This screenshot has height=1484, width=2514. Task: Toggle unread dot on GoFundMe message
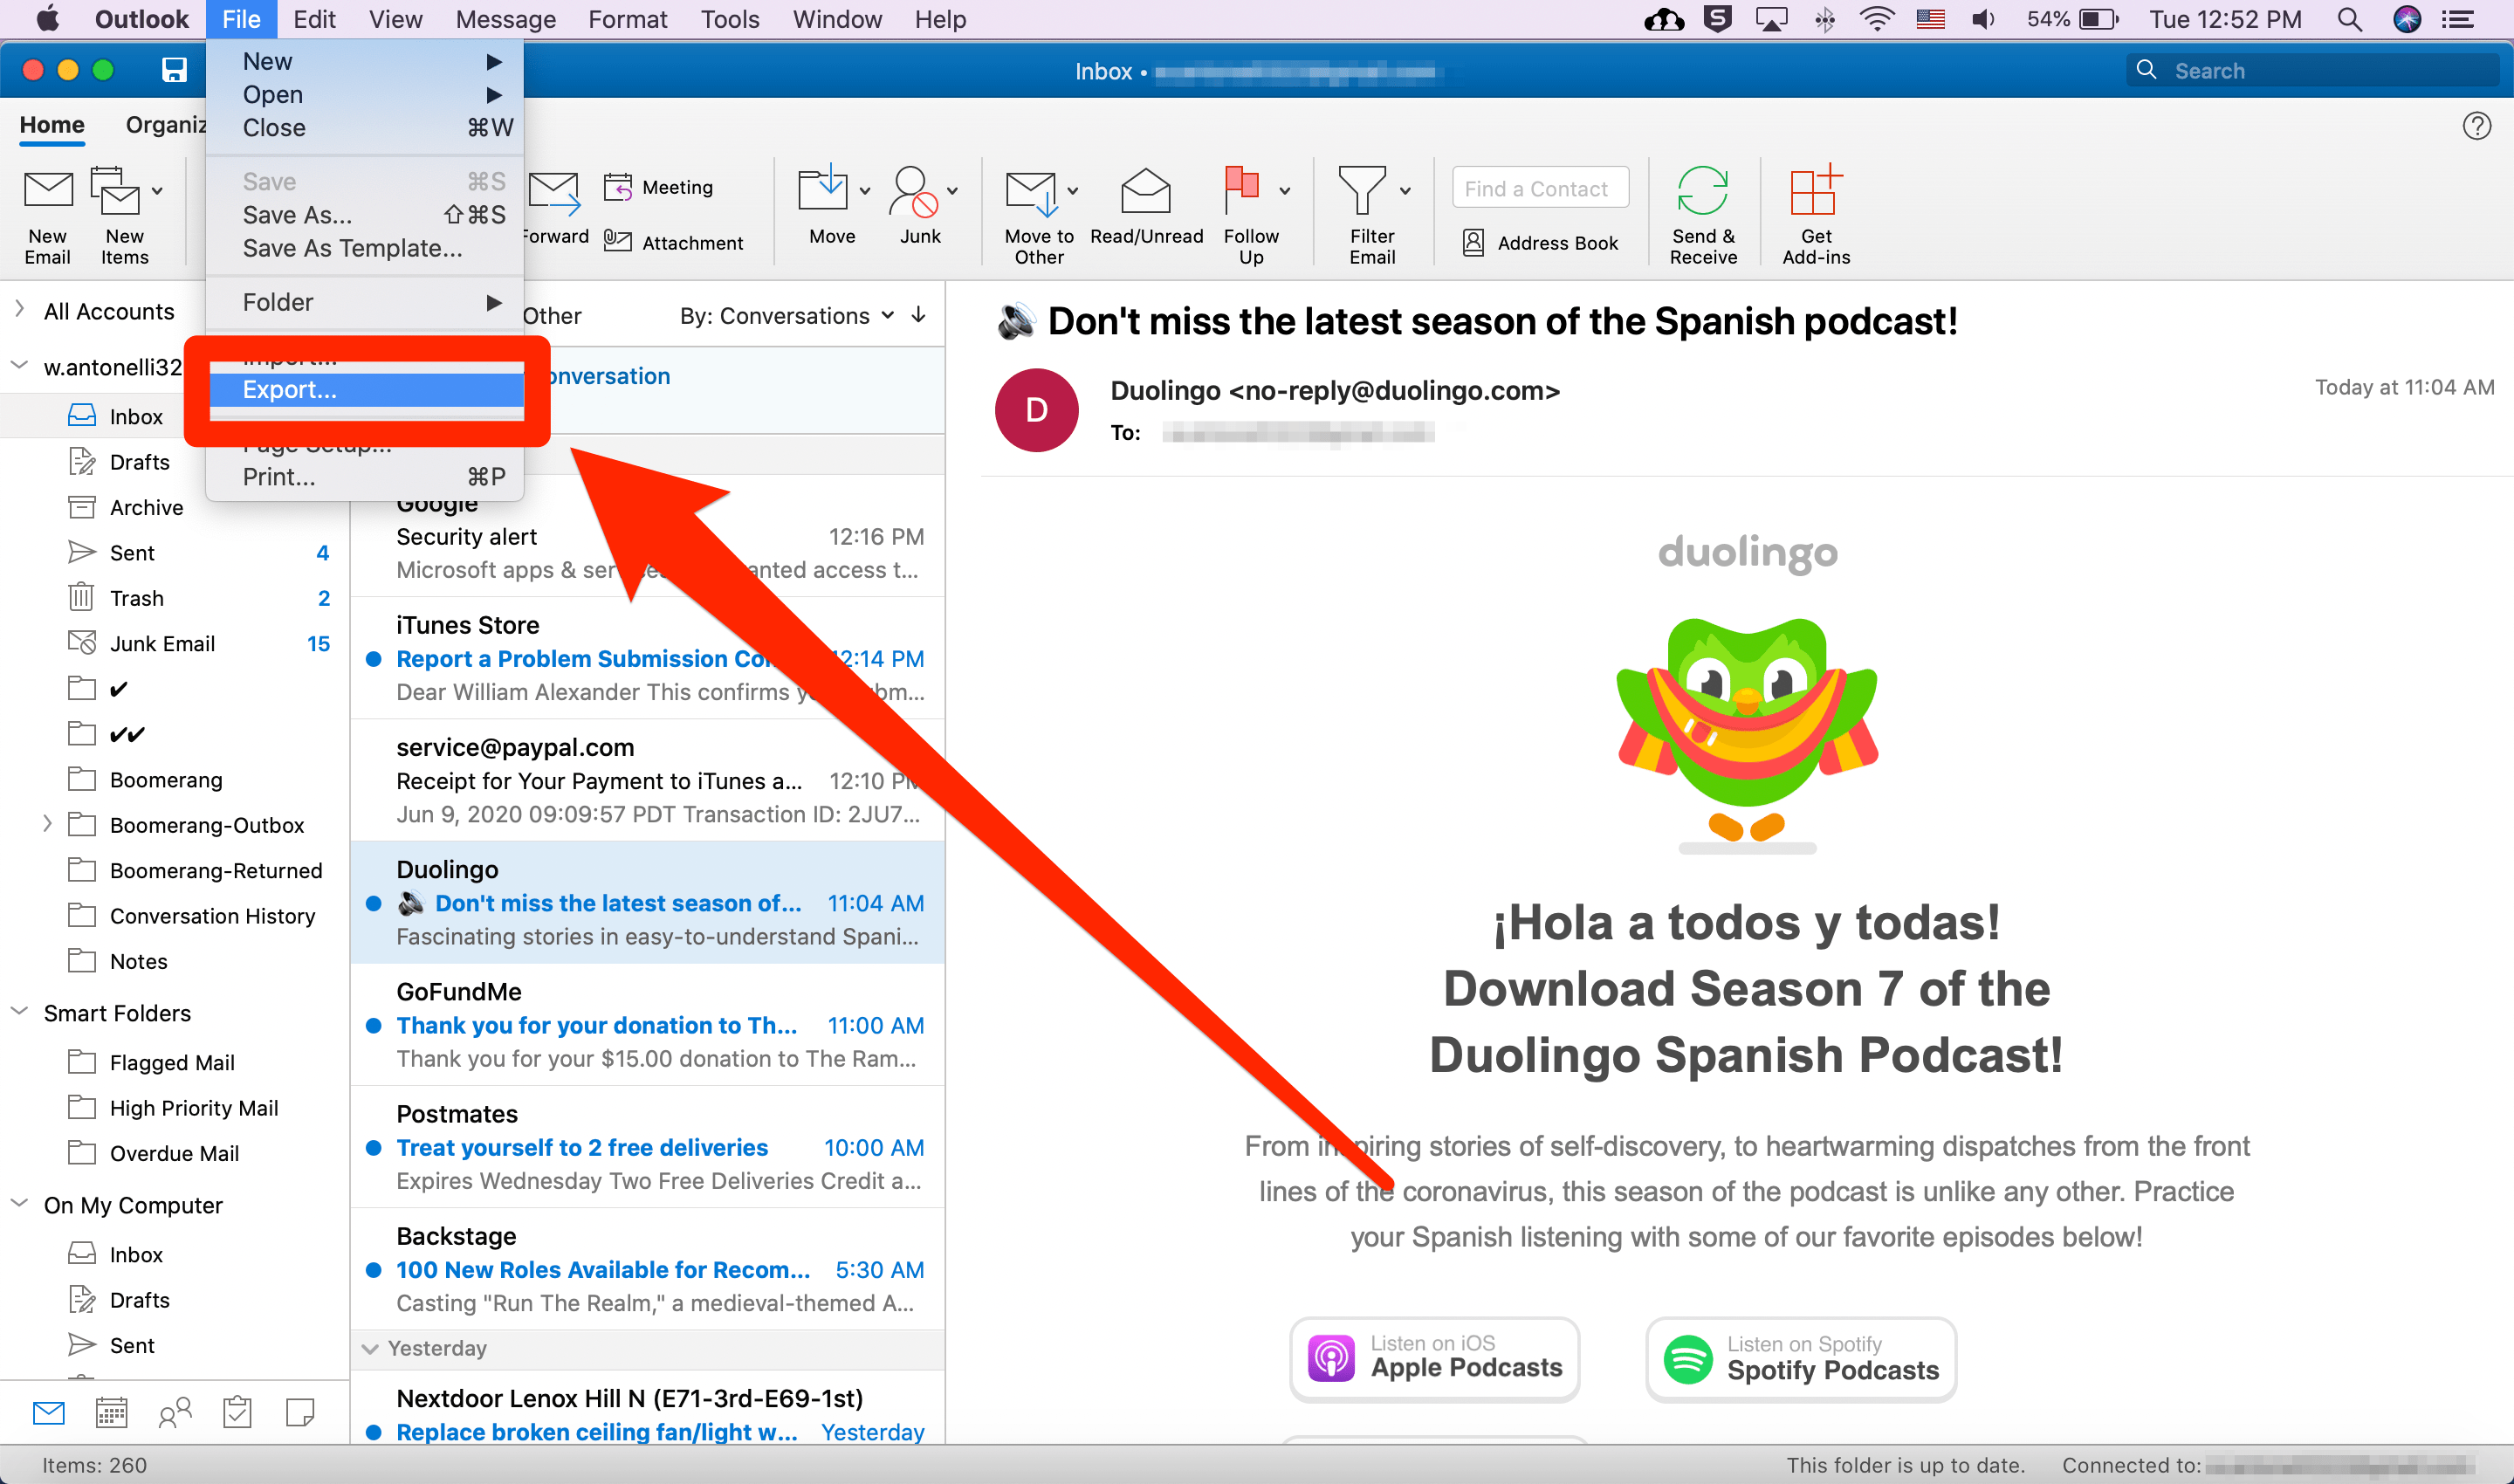(x=373, y=1026)
